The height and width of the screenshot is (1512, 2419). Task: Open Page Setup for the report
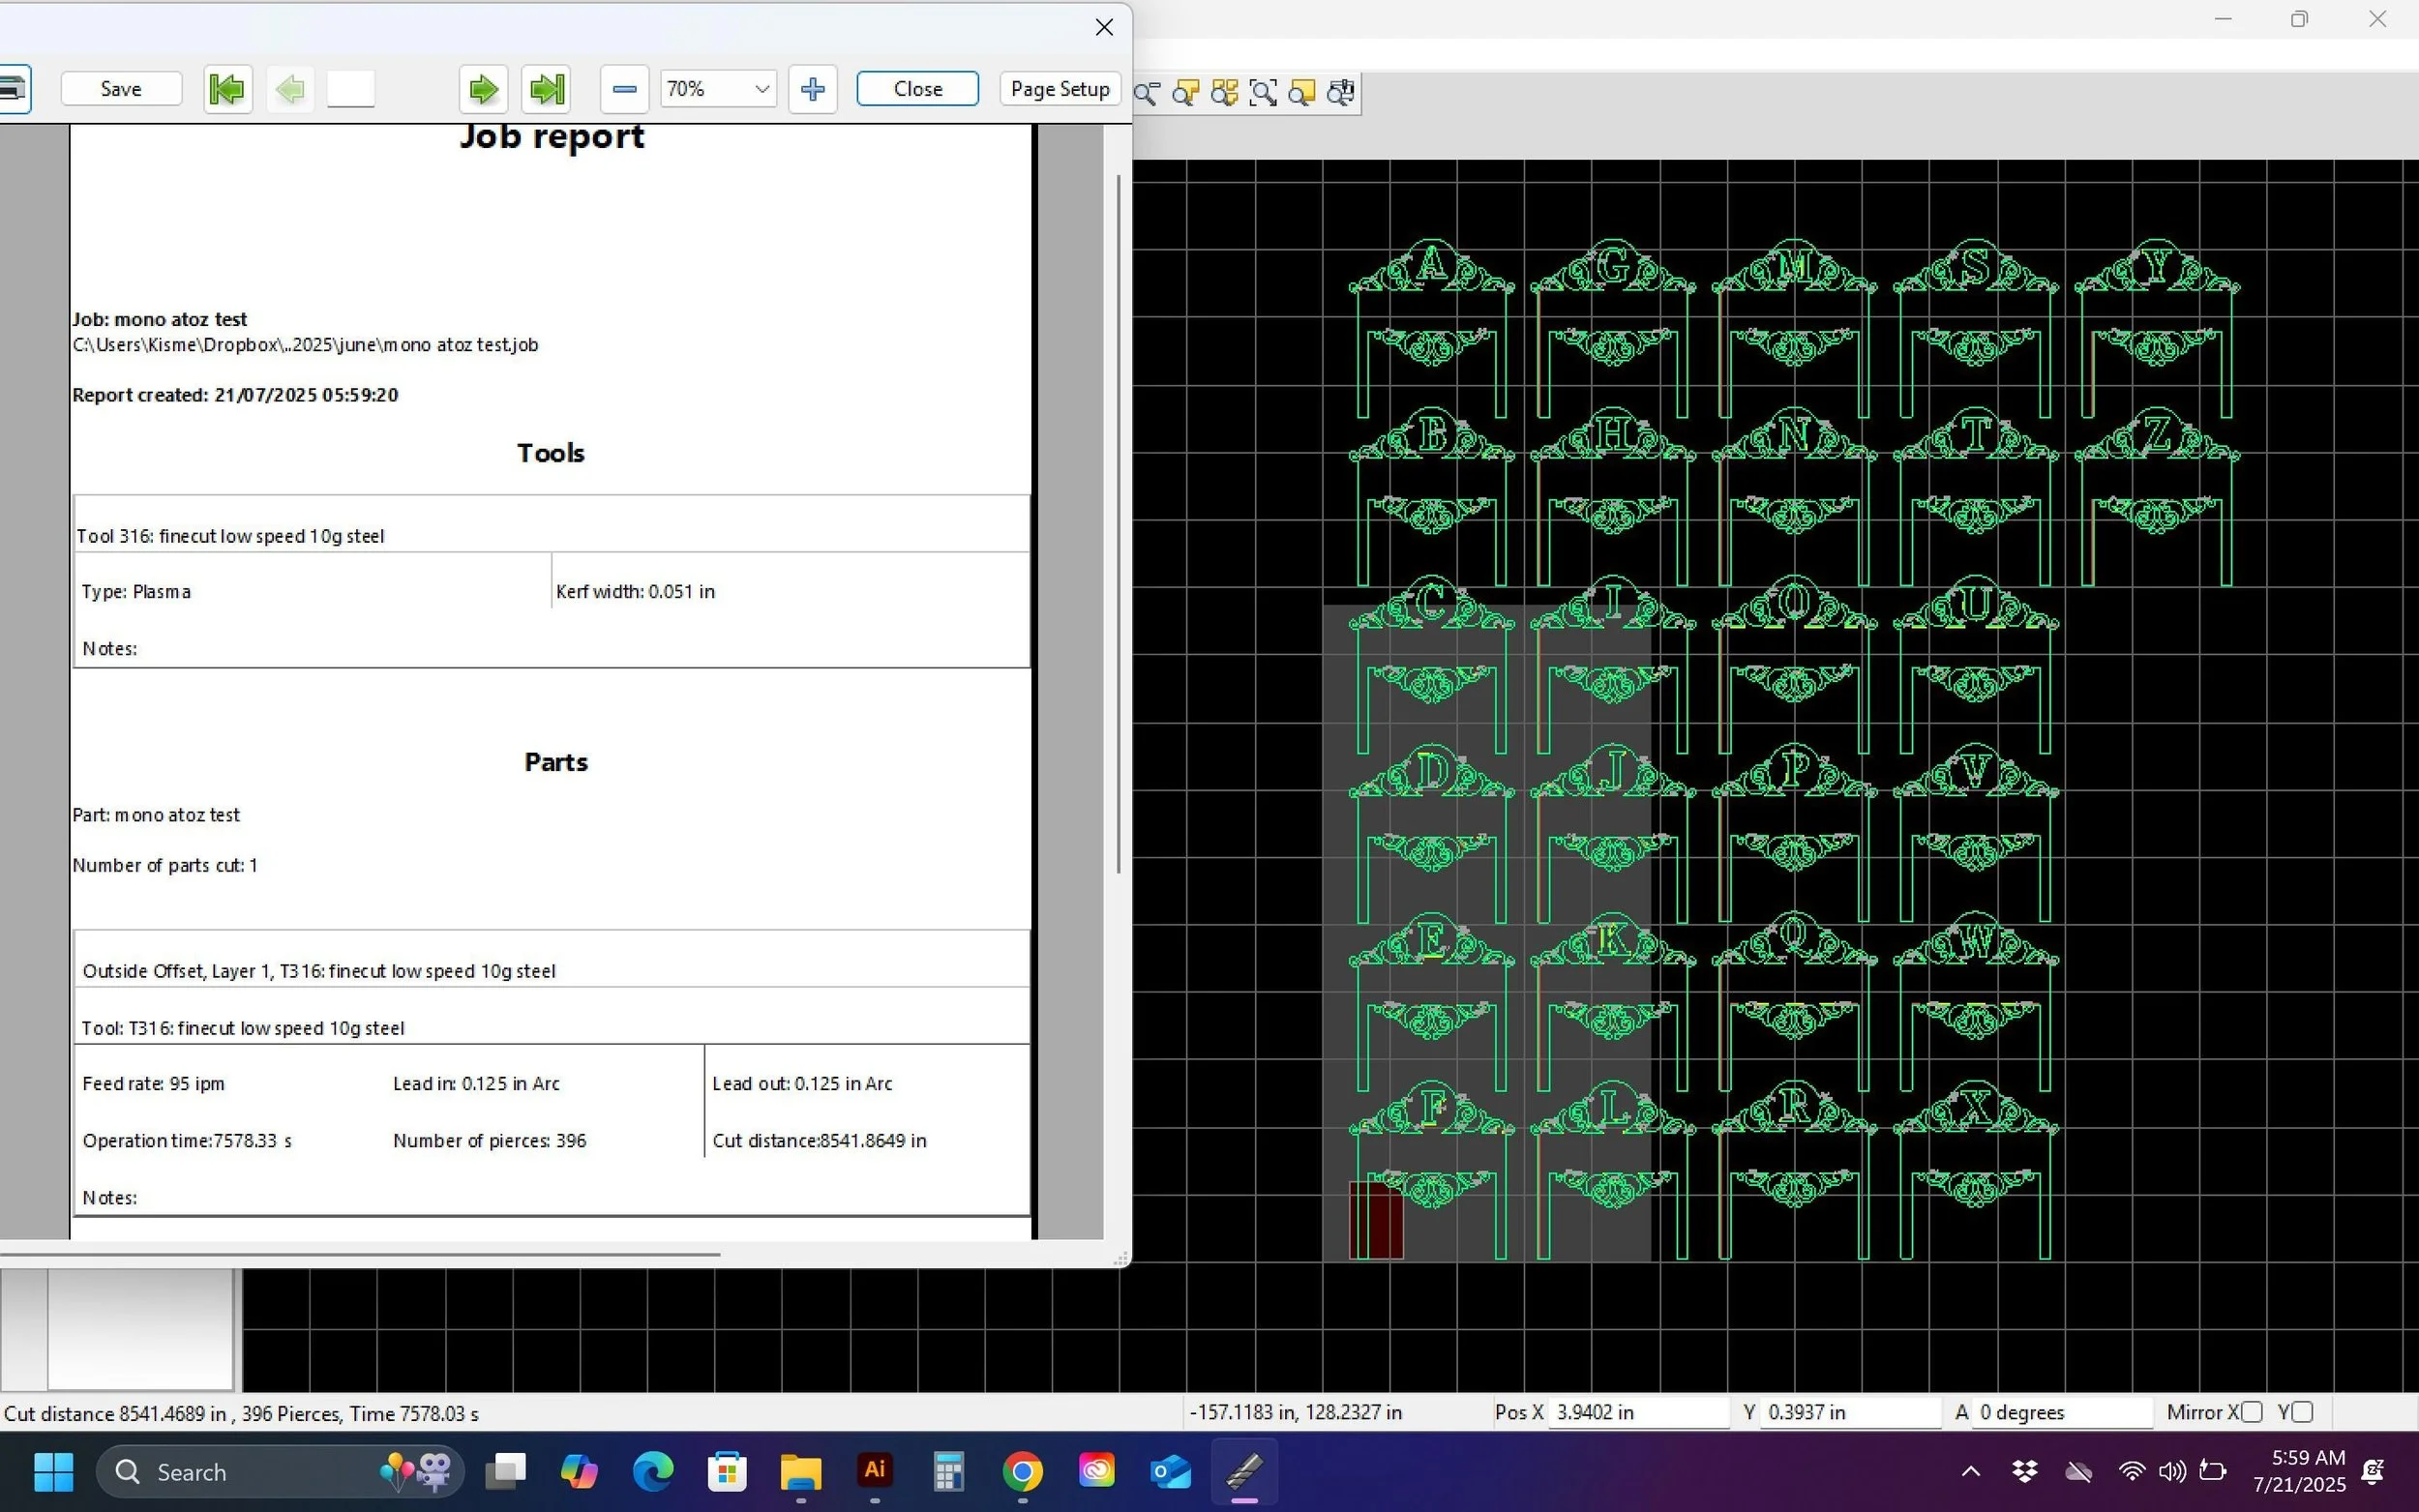click(1060, 89)
